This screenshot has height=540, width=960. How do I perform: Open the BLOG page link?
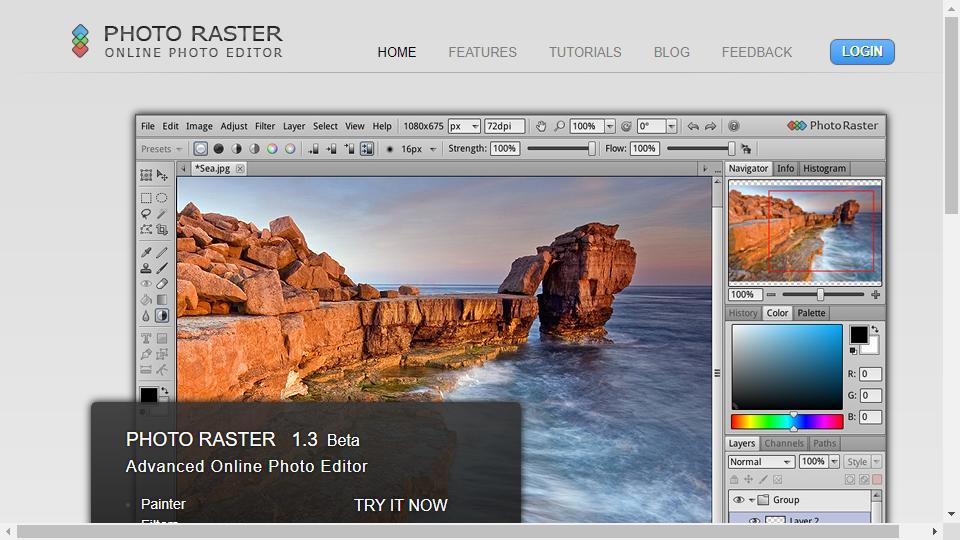click(672, 53)
